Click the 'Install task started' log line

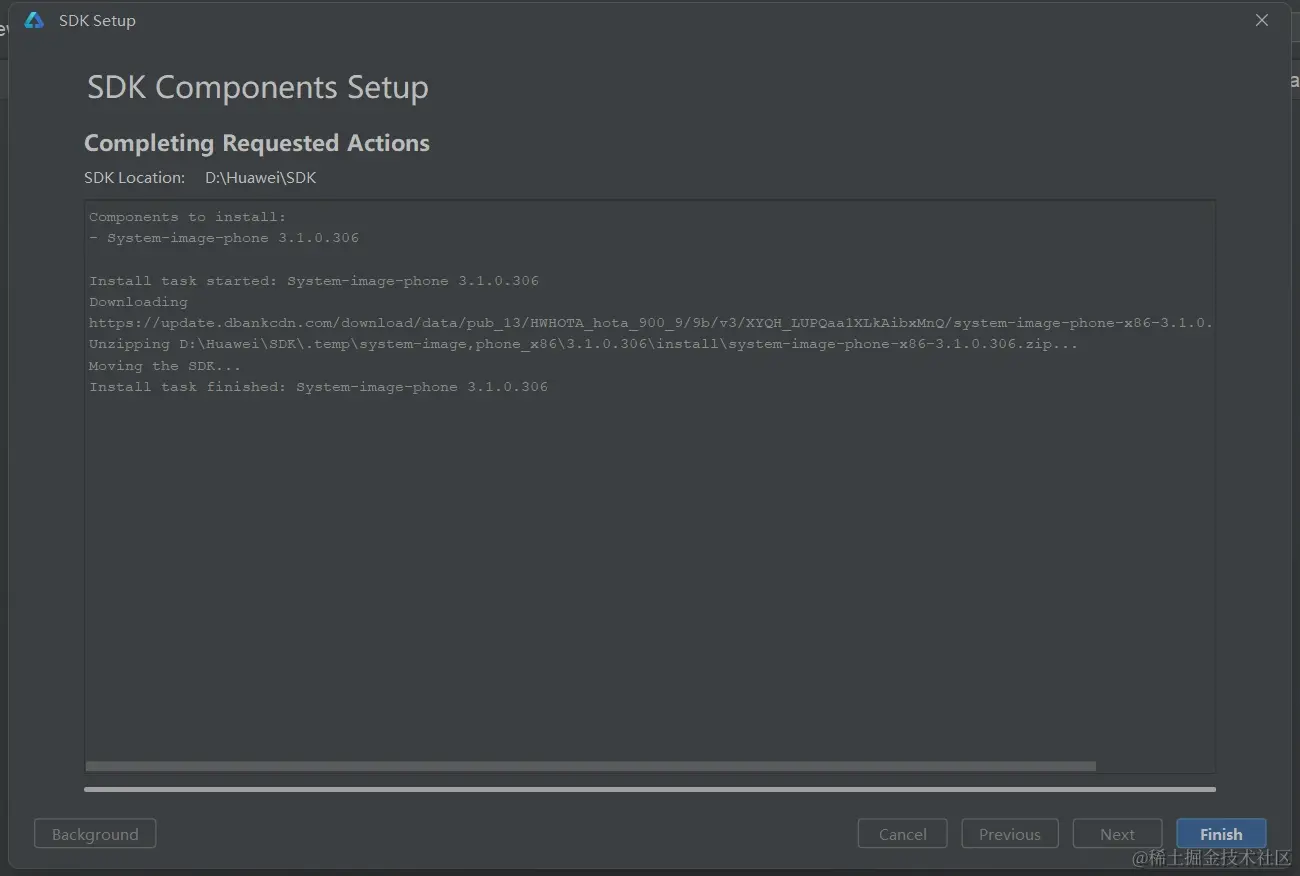[x=314, y=281]
